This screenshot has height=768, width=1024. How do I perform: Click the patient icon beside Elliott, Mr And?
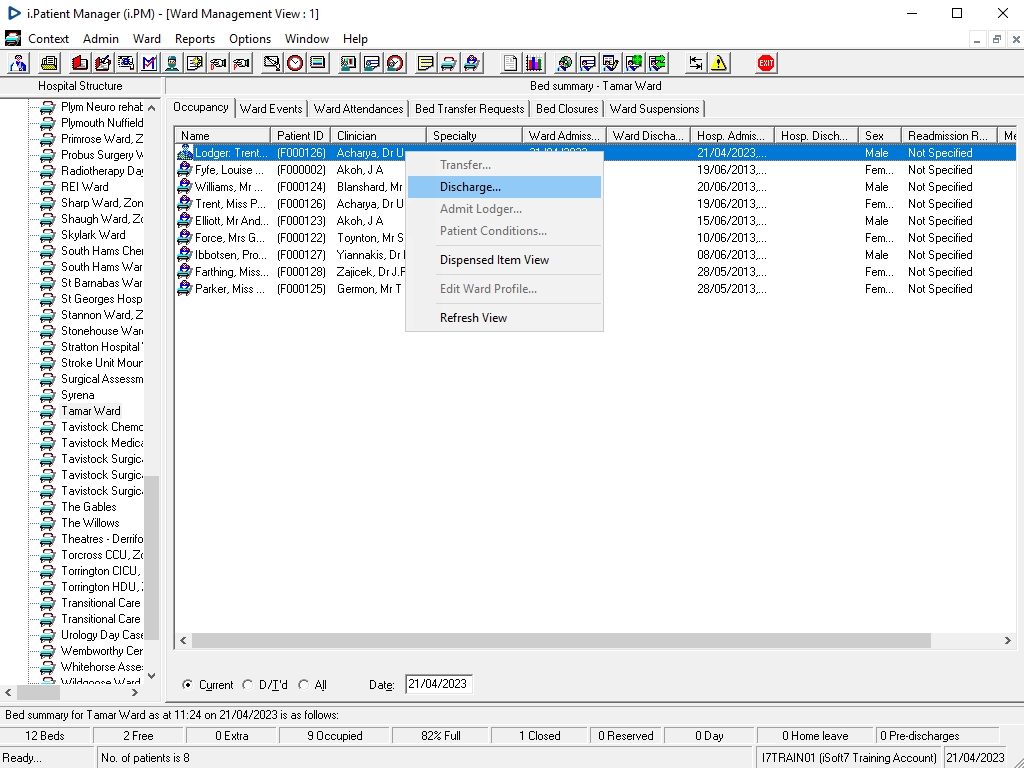[x=185, y=221]
